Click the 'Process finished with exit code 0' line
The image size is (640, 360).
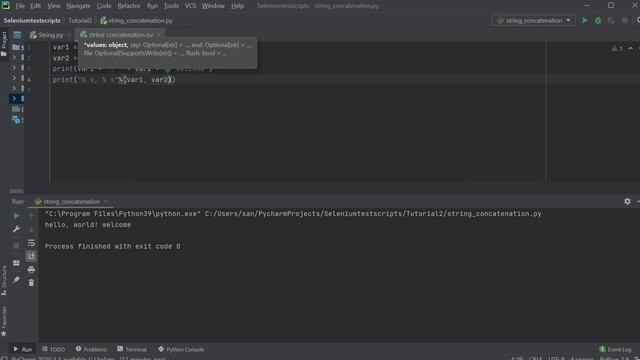click(x=113, y=247)
